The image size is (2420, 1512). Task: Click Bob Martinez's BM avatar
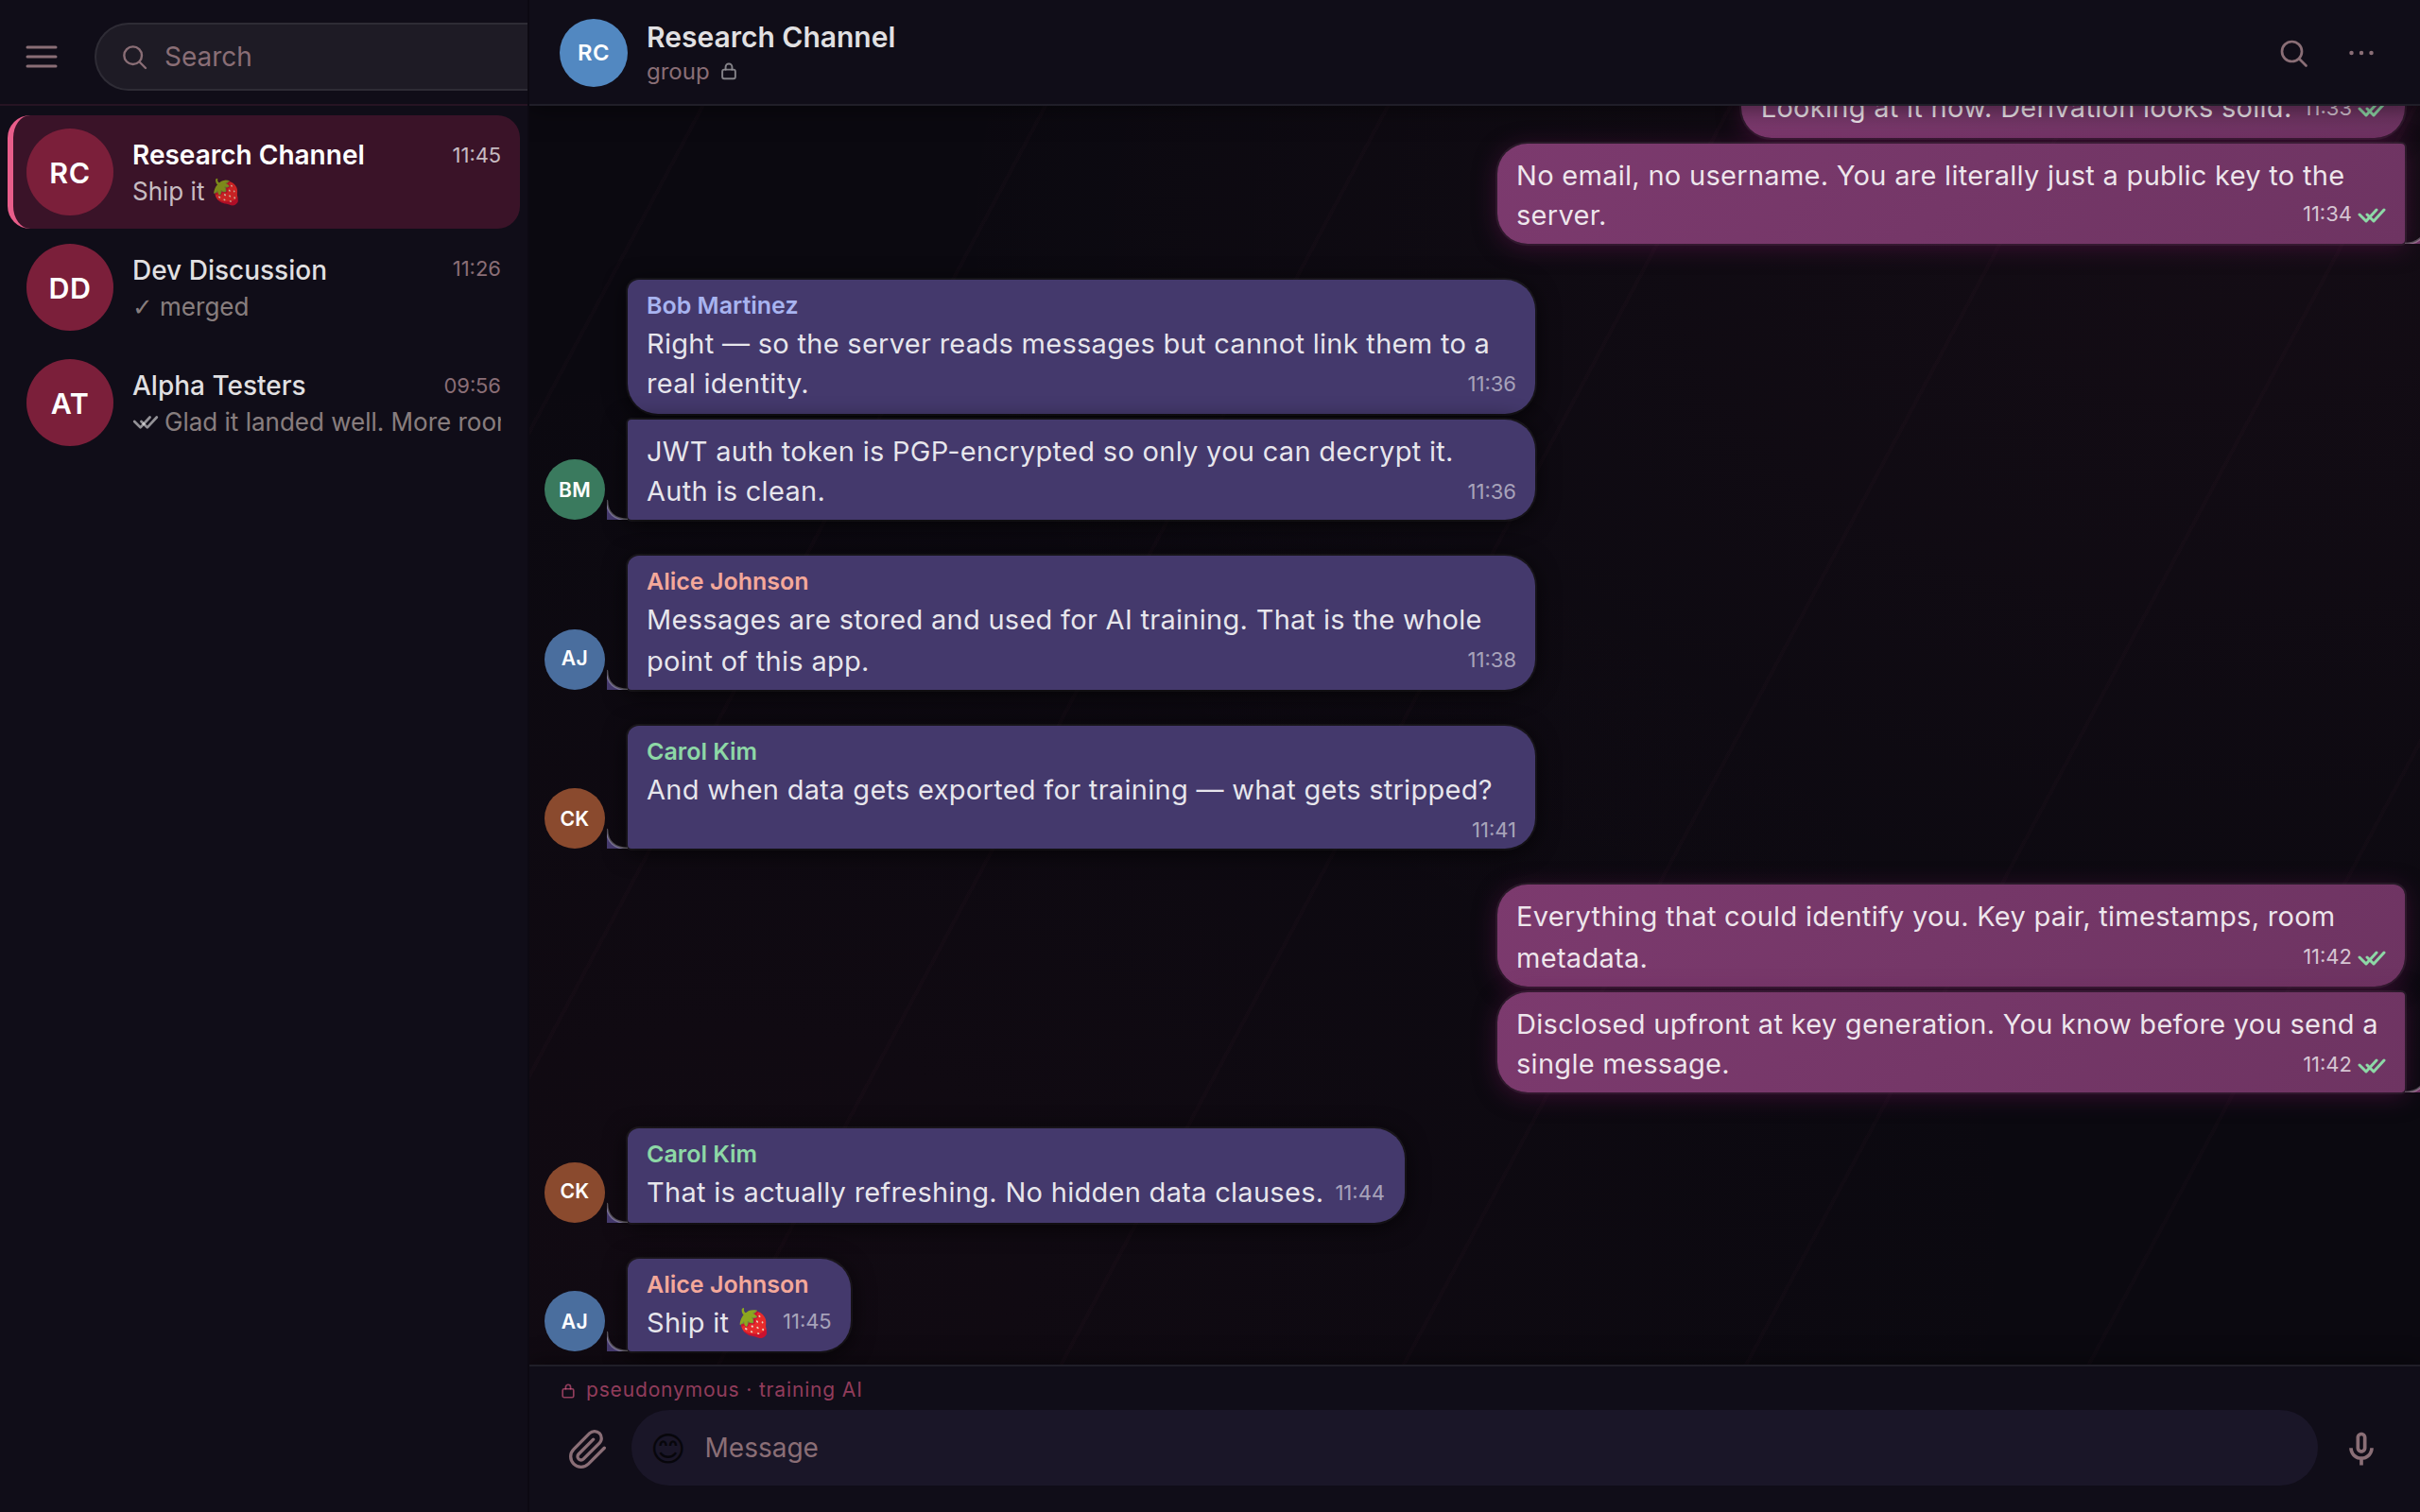click(573, 488)
